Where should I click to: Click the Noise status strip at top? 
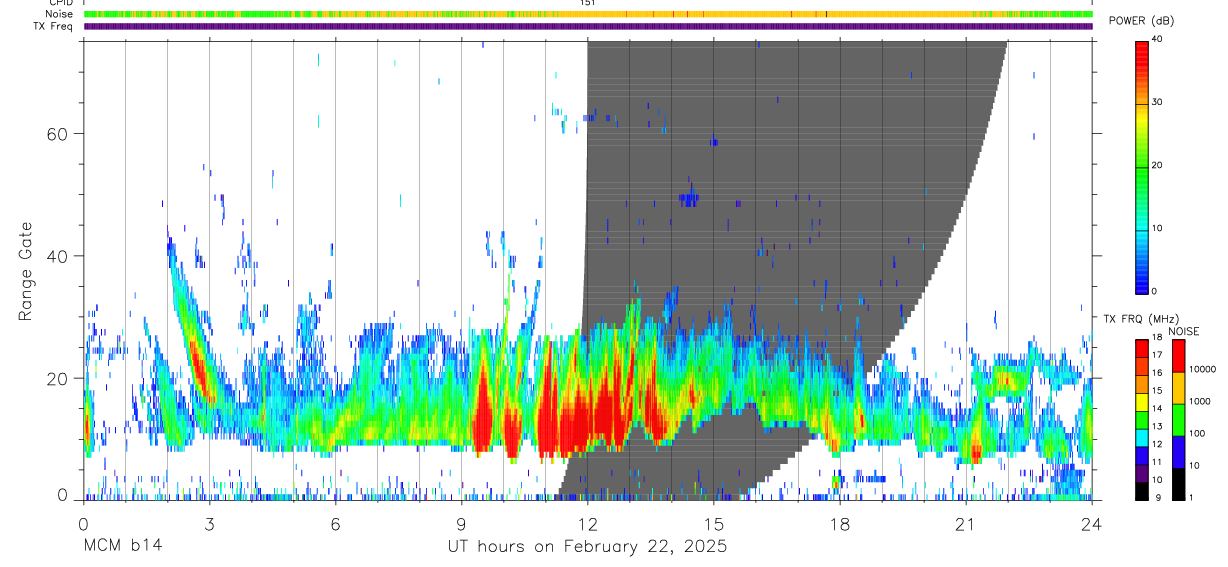coord(588,15)
